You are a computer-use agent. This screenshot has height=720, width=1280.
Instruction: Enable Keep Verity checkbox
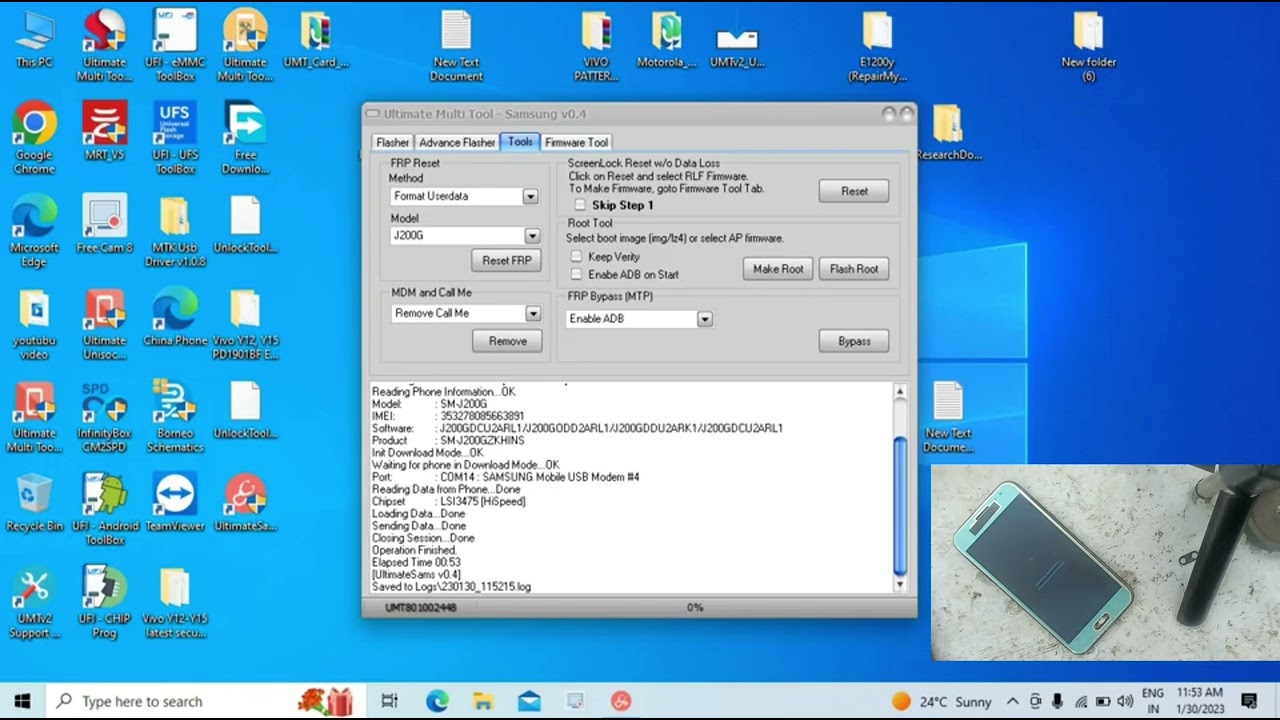(x=576, y=257)
